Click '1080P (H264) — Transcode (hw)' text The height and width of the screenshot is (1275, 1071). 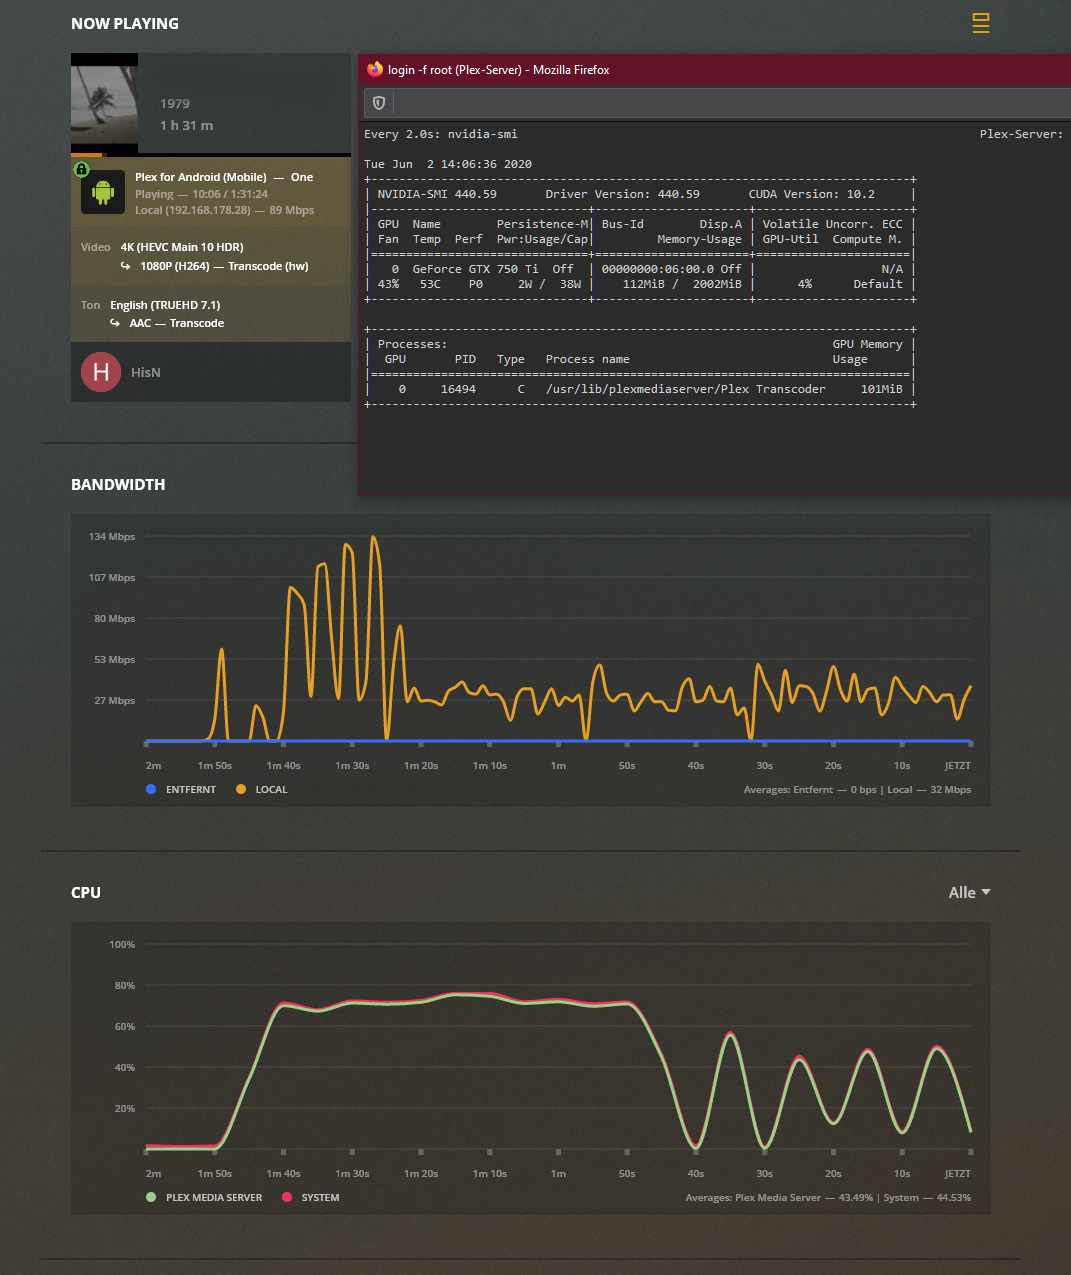point(224,266)
